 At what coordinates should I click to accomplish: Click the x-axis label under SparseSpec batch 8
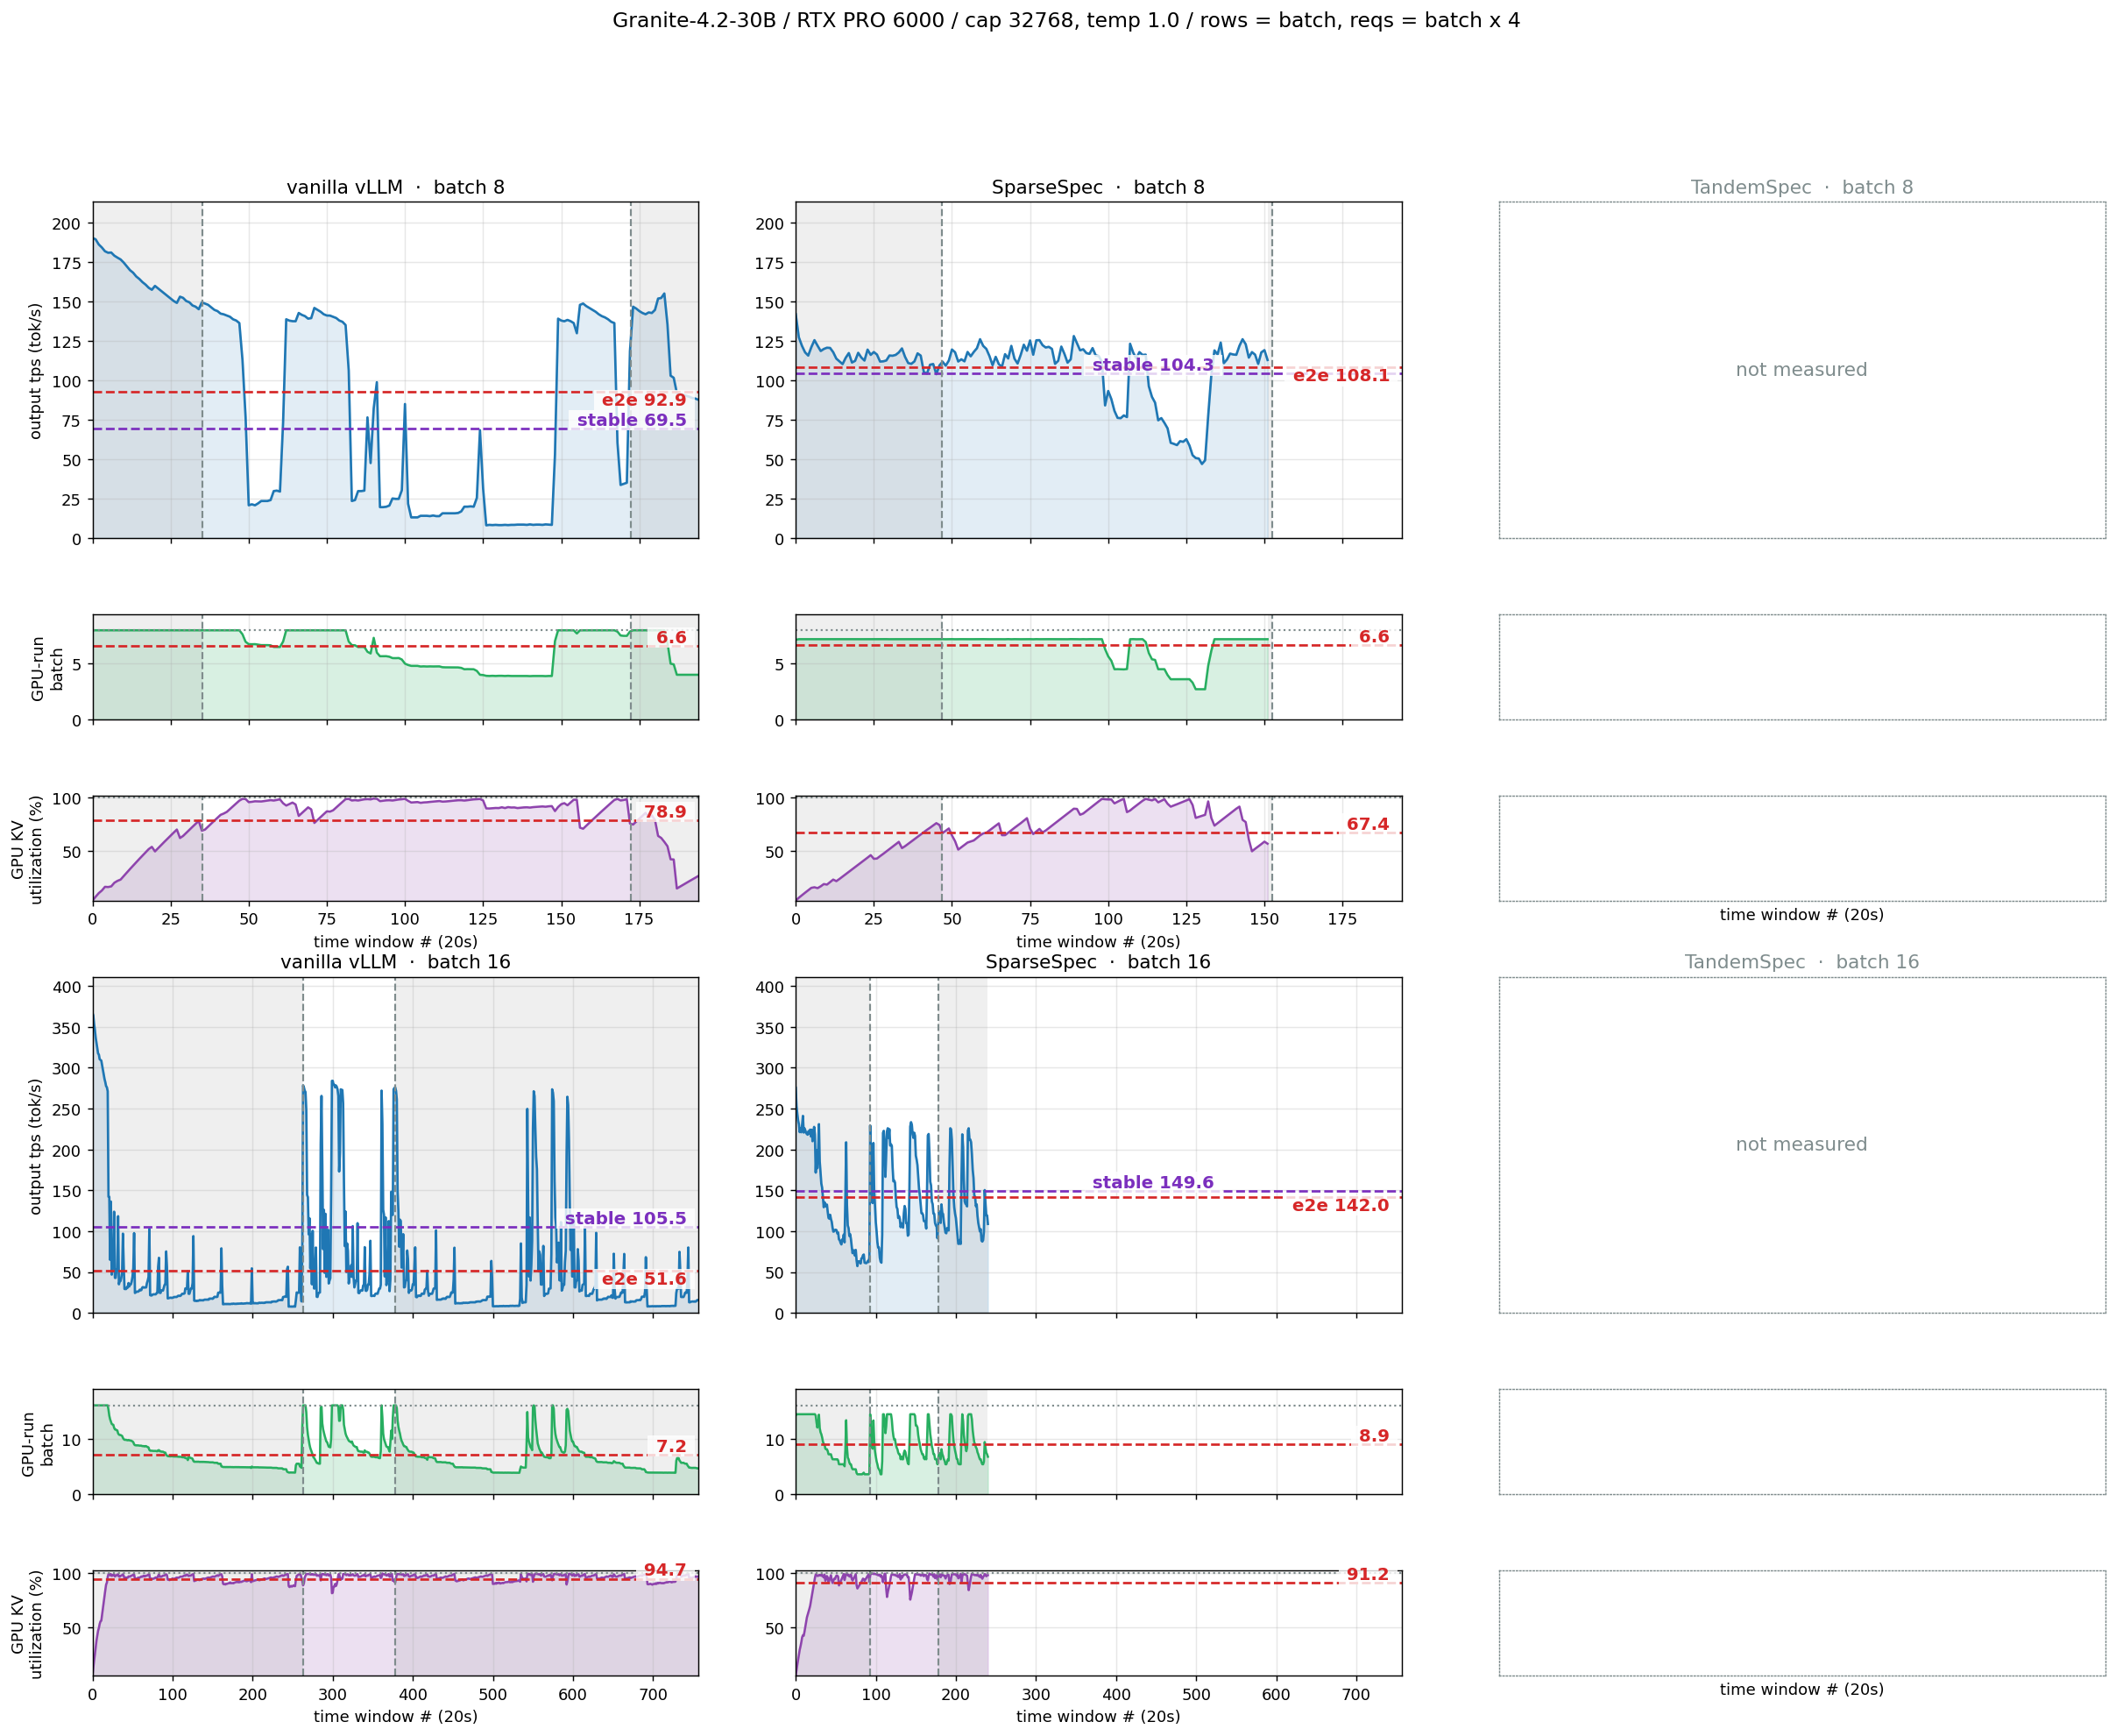[1098, 942]
